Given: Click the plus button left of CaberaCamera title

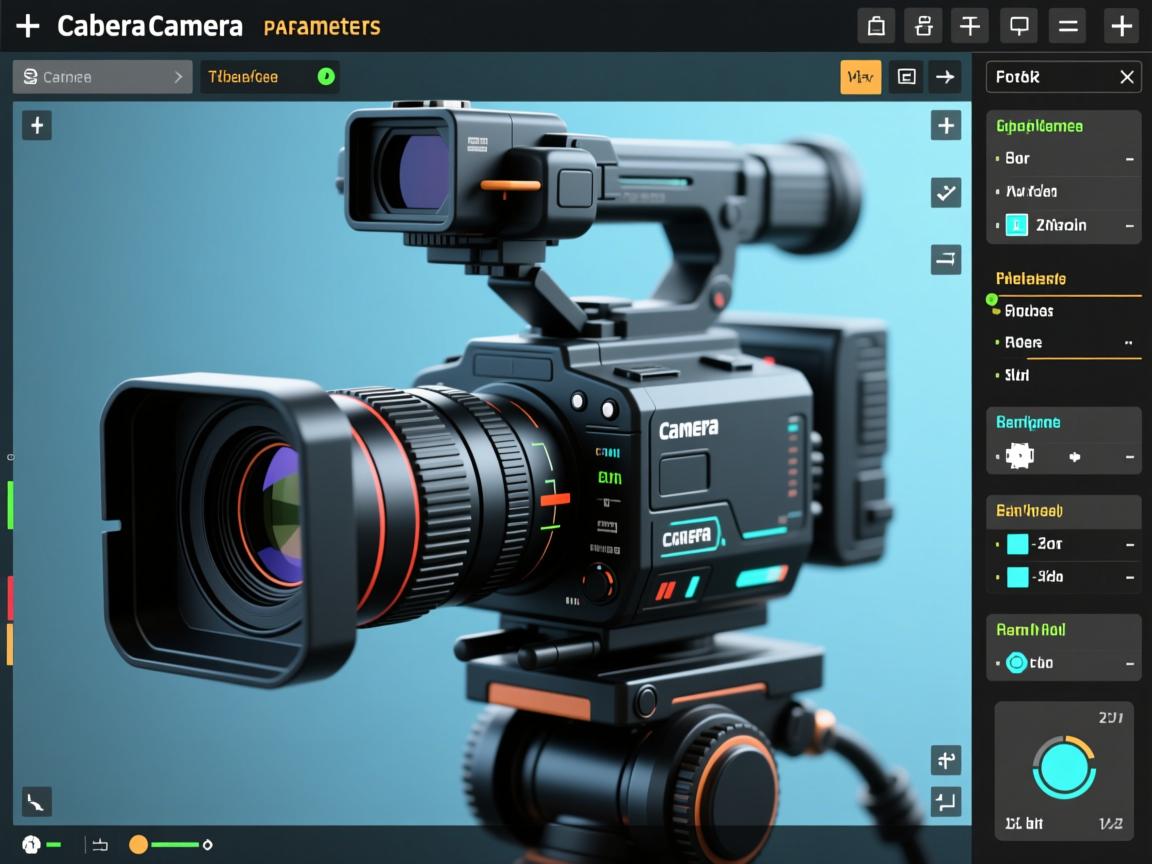Looking at the screenshot, I should point(28,26).
